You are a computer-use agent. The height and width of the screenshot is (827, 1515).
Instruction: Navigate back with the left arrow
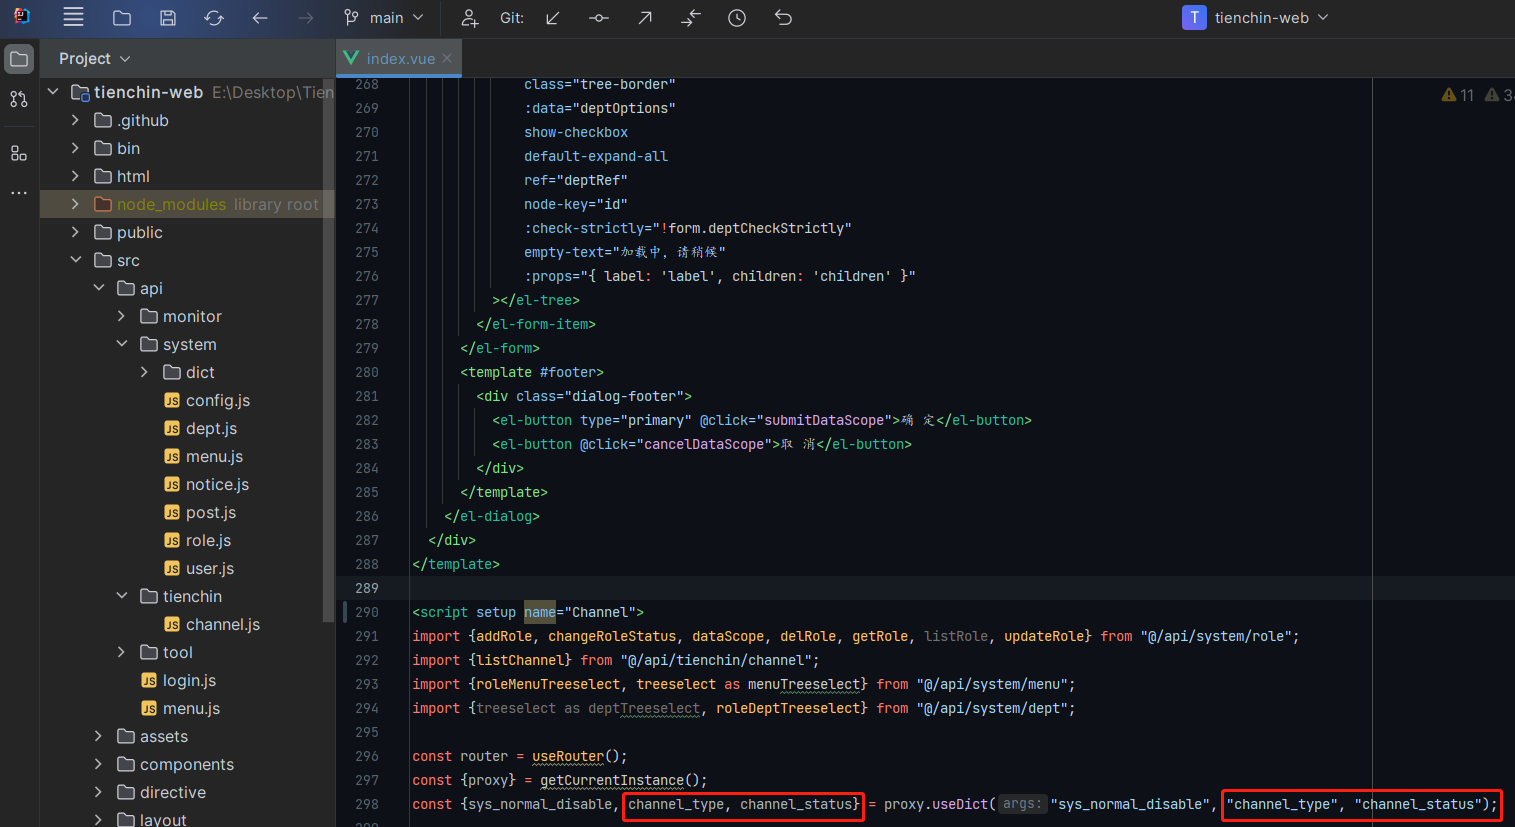[x=260, y=18]
